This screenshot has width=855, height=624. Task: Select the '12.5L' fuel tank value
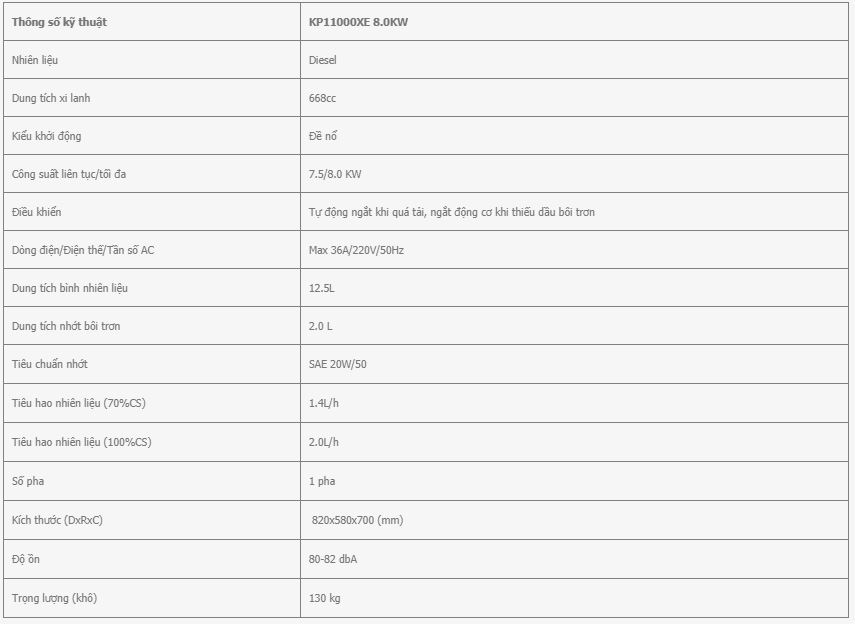tap(322, 288)
